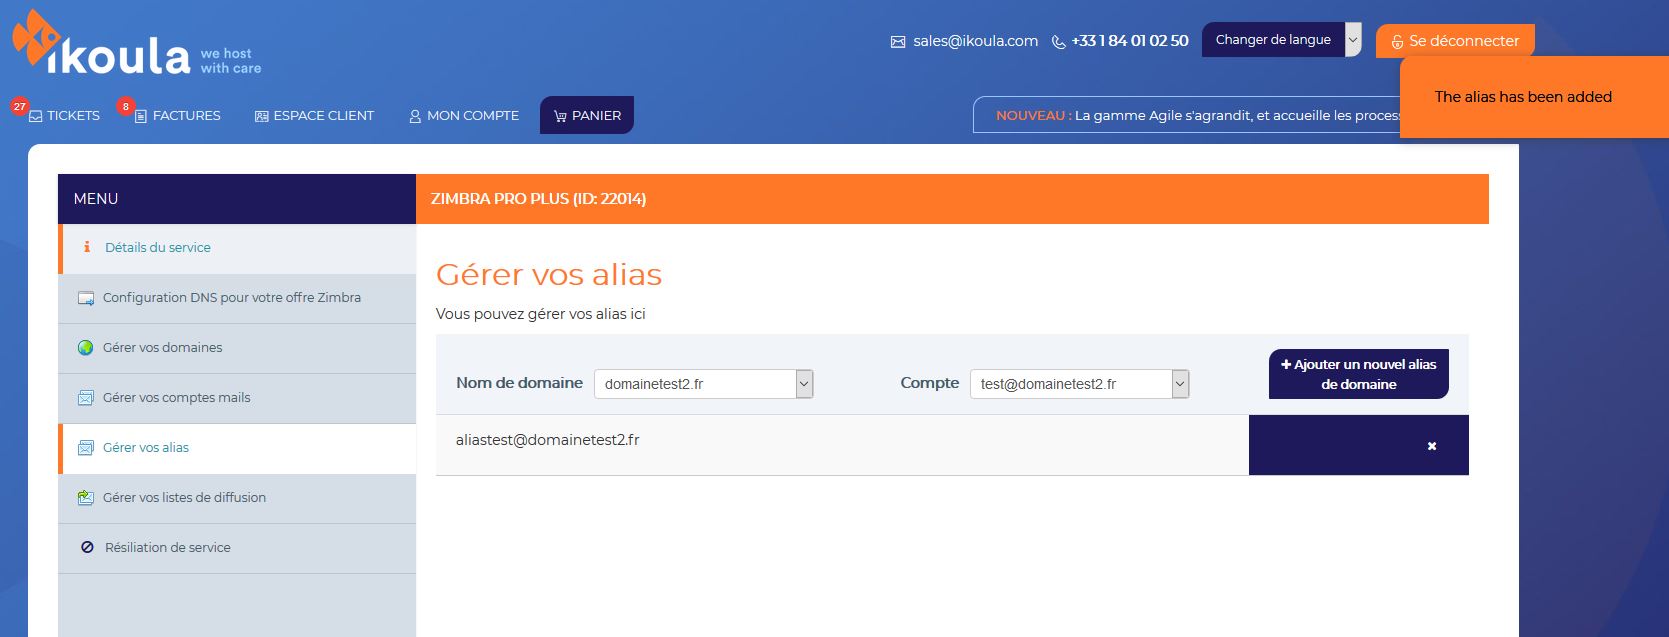Select Détails du service in menu
Viewport: 1669px width, 637px height.
point(237,248)
